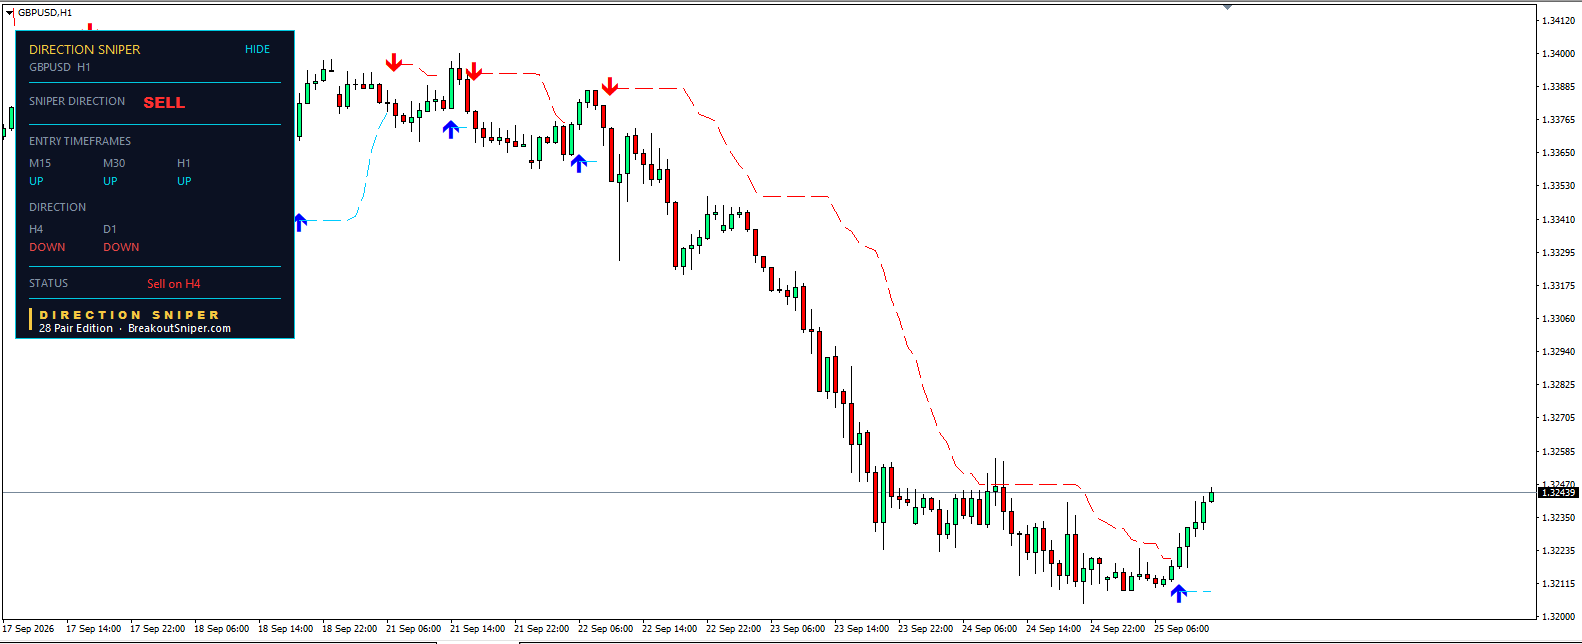The image size is (1582, 644).
Task: Click time axis label 17 Sep 2026
Action: (29, 629)
